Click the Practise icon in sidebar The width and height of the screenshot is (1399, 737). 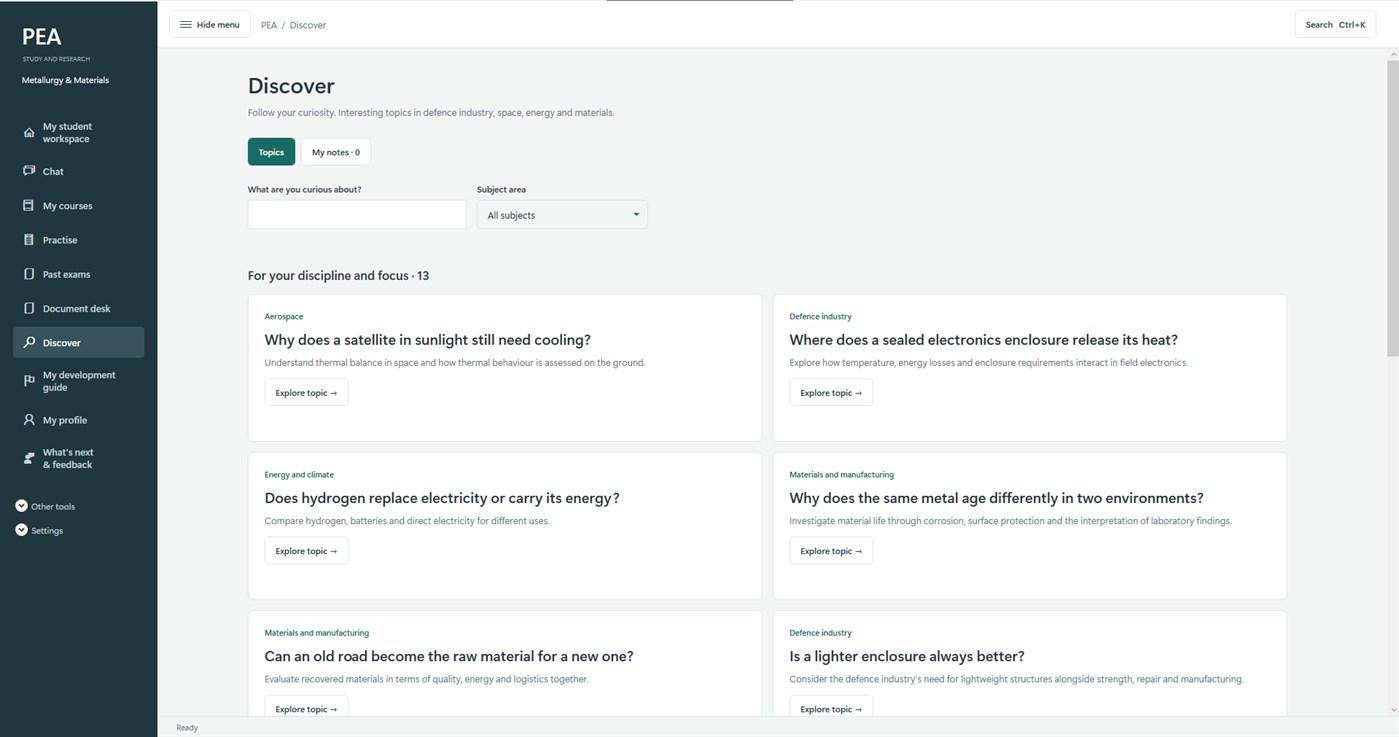click(29, 240)
